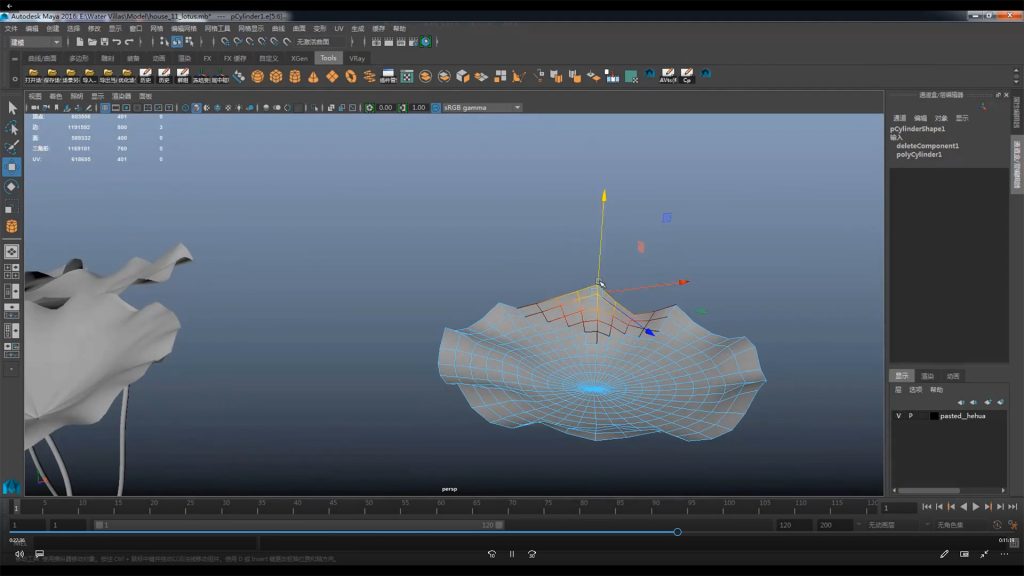The height and width of the screenshot is (576, 1024).
Task: Click the open scene folder icon
Action: pyautogui.click(x=92, y=42)
